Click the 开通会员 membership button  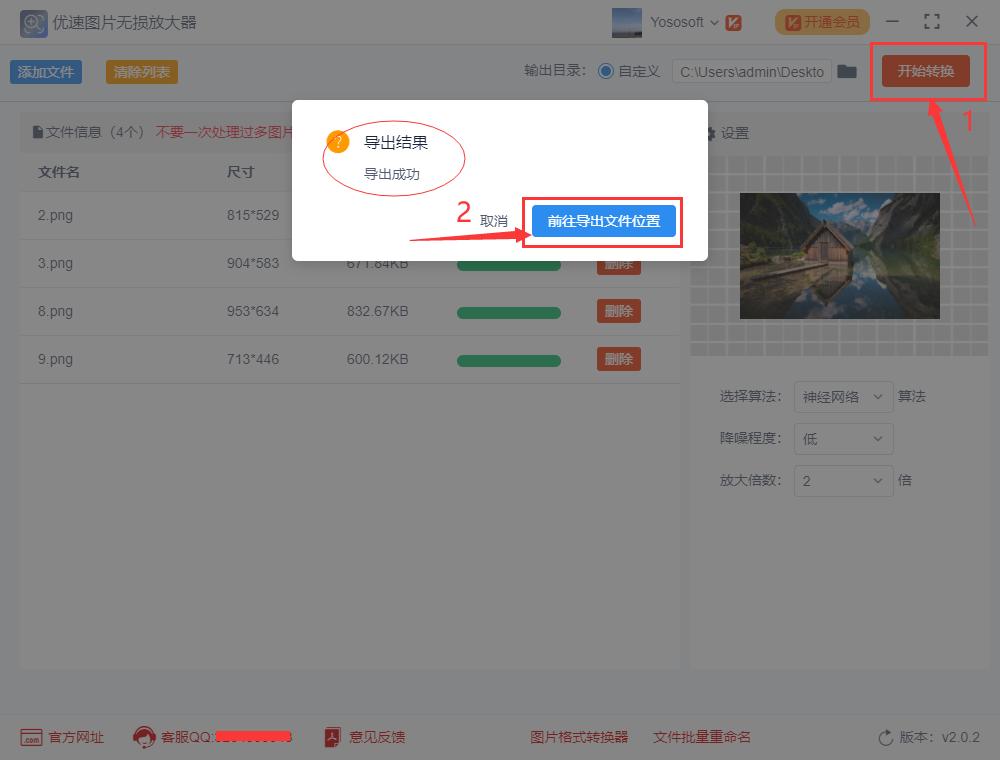click(x=822, y=21)
